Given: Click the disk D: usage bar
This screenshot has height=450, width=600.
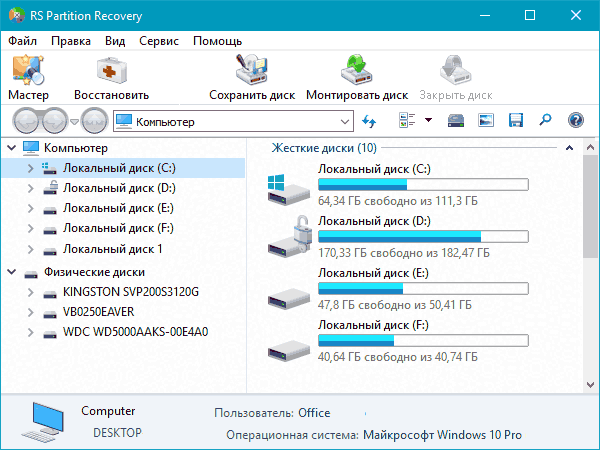Looking at the screenshot, I should point(423,236).
